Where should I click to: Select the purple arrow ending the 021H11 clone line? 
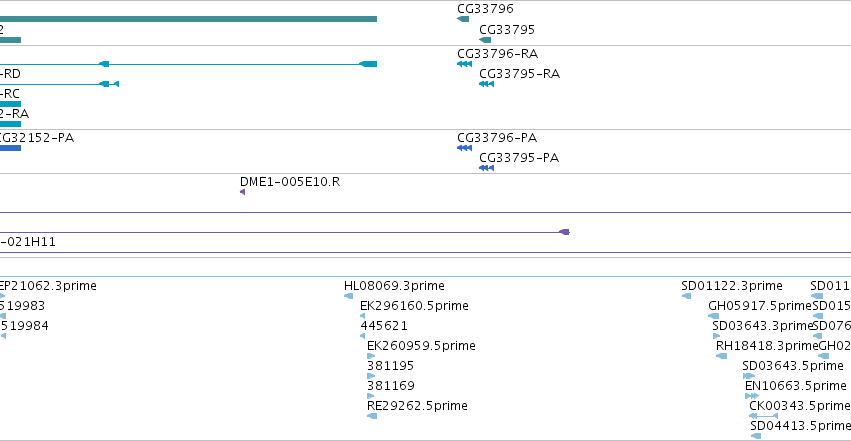click(564, 232)
